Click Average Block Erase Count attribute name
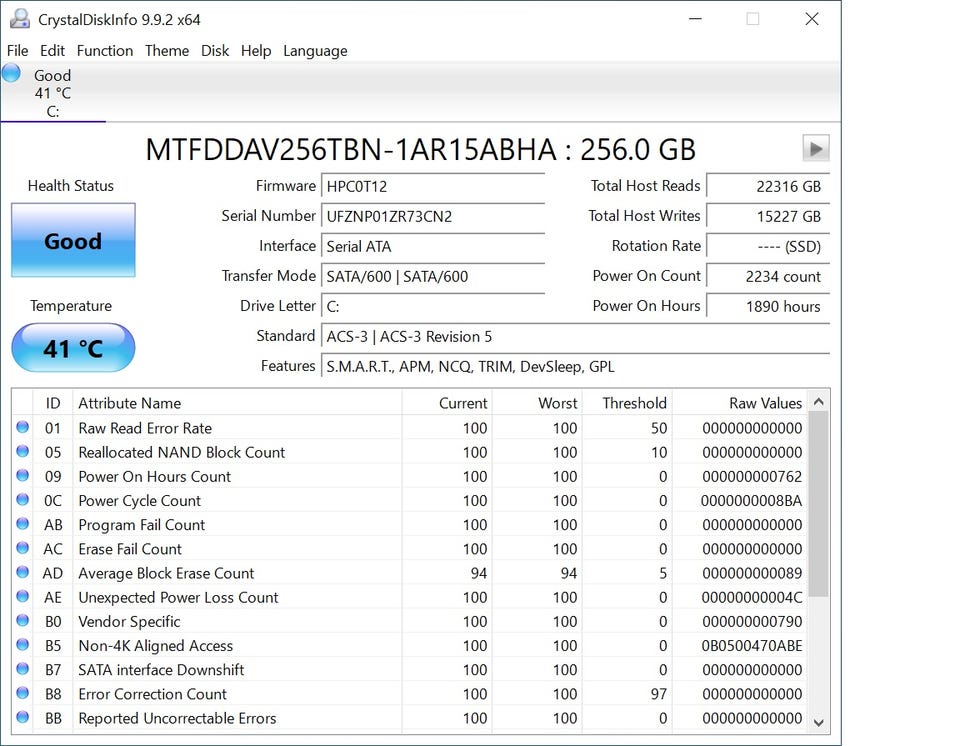 tap(166, 573)
